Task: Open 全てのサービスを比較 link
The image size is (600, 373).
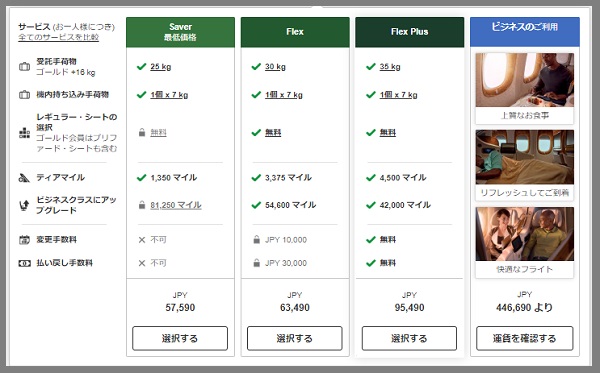Action: pos(59,37)
